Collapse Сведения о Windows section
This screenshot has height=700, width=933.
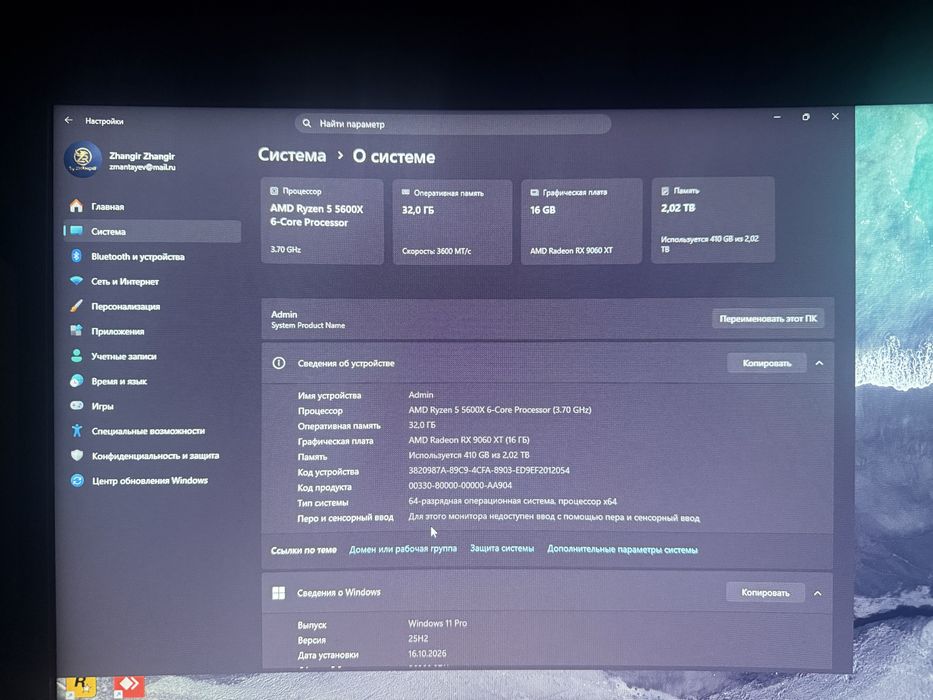point(818,593)
